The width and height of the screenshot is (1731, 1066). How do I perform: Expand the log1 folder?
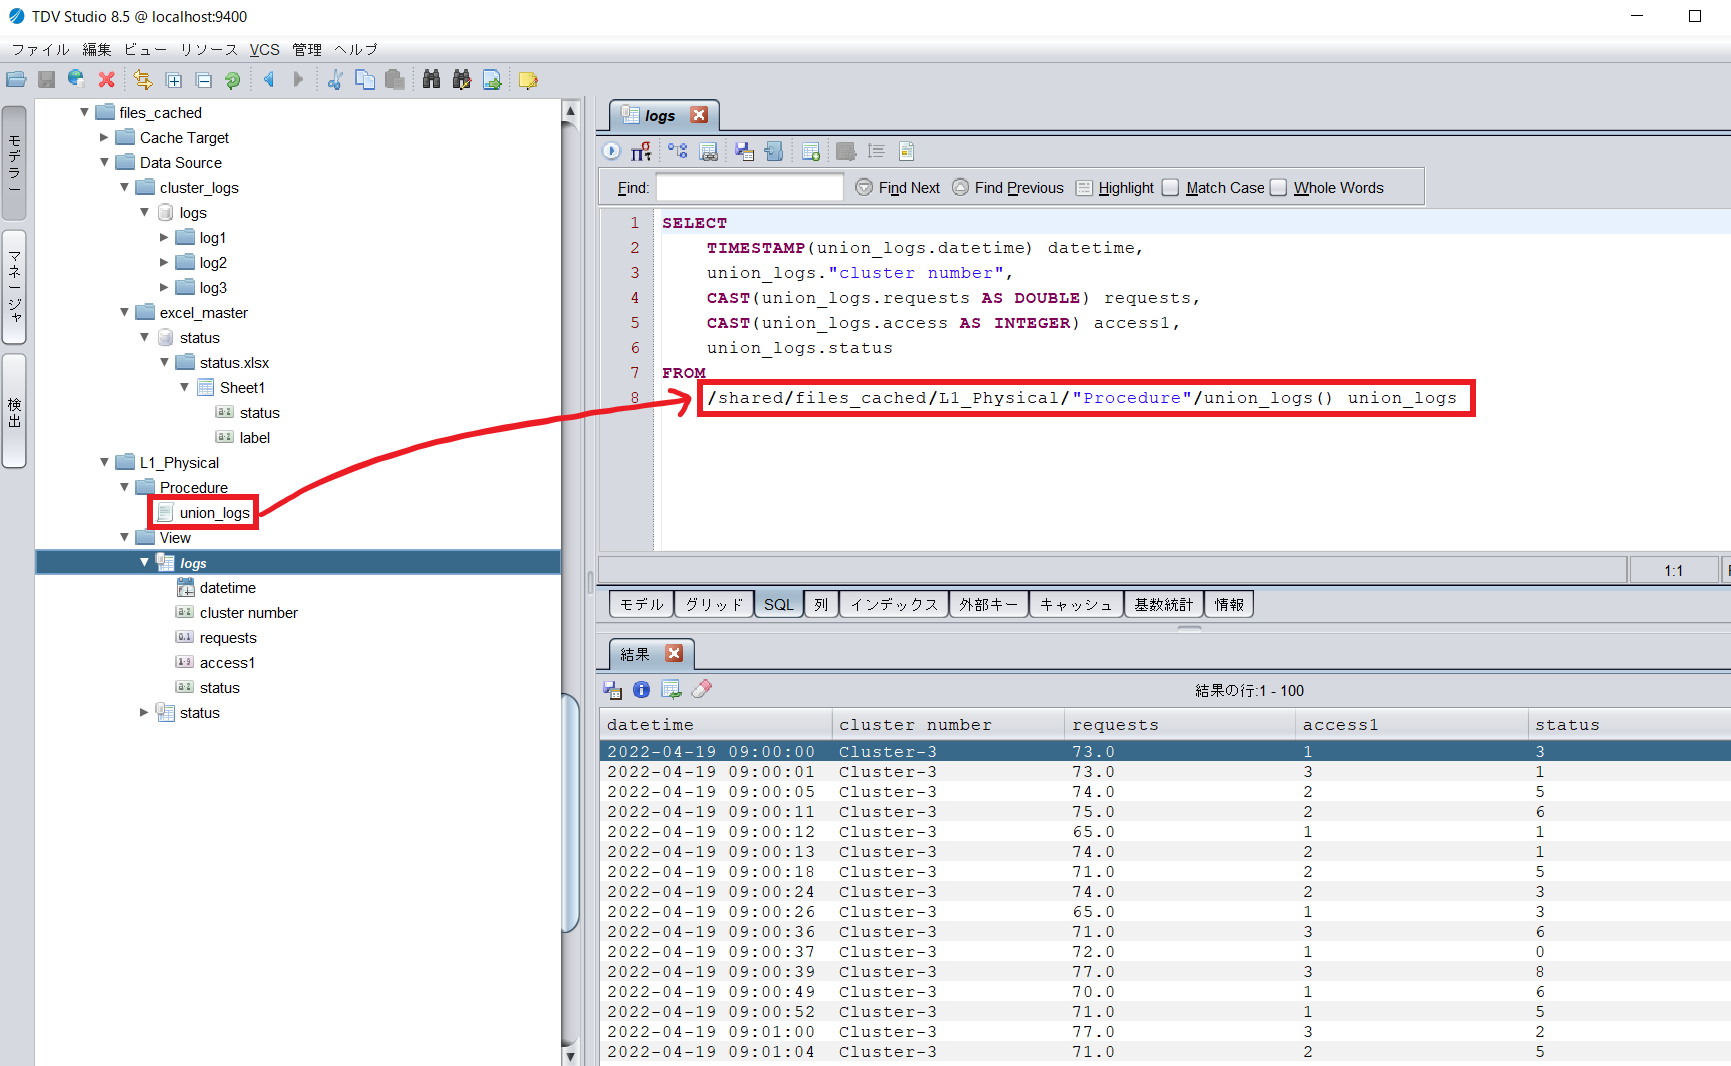[164, 237]
